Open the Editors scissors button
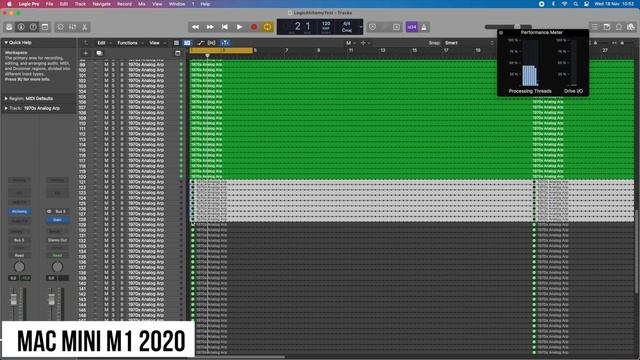The image size is (640, 360). (84, 27)
